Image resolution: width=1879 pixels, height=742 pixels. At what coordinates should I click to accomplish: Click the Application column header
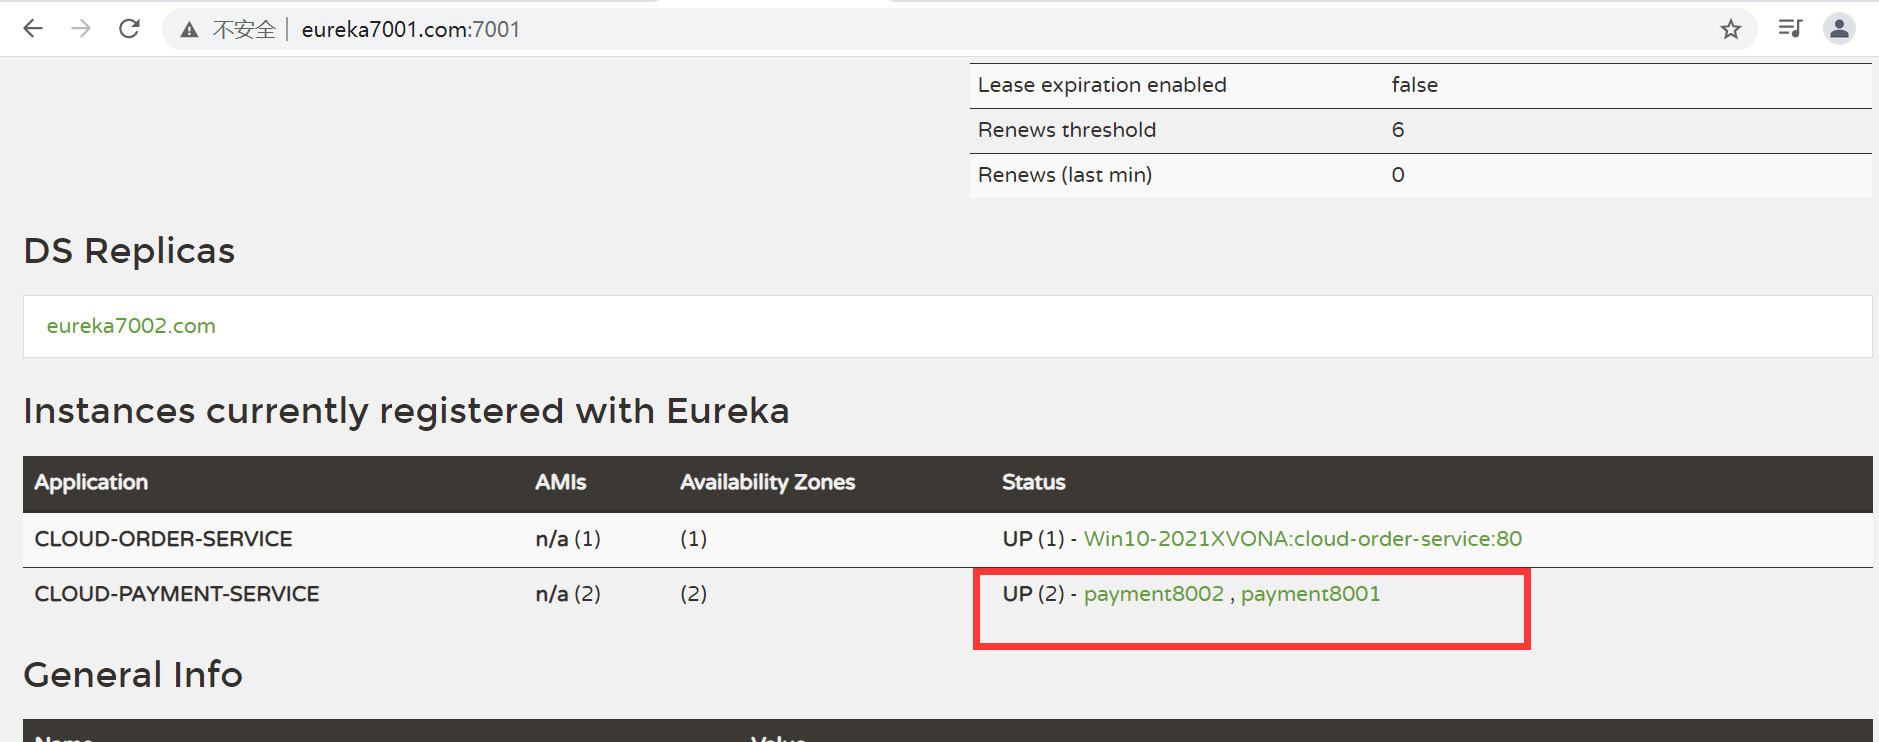(x=91, y=482)
